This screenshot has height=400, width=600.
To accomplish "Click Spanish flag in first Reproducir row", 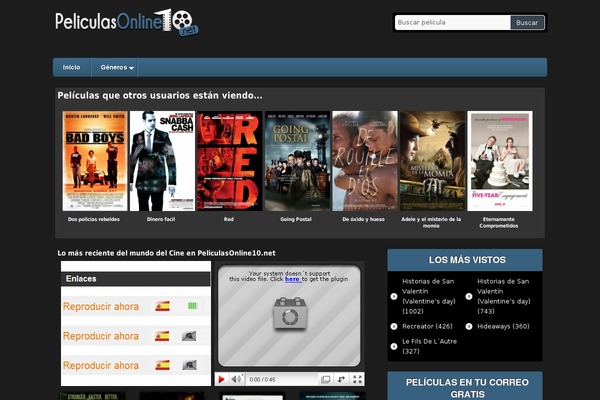I will (162, 306).
